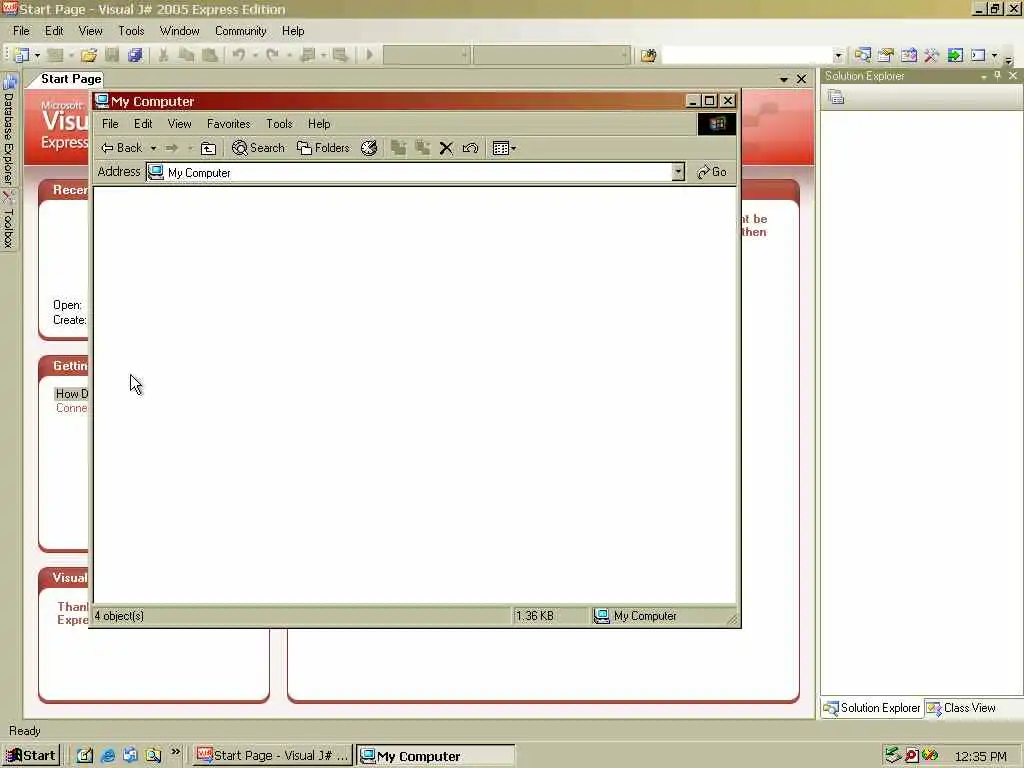Viewport: 1024px width, 768px height.
Task: Open the Help menu in My Computer
Action: (319, 123)
